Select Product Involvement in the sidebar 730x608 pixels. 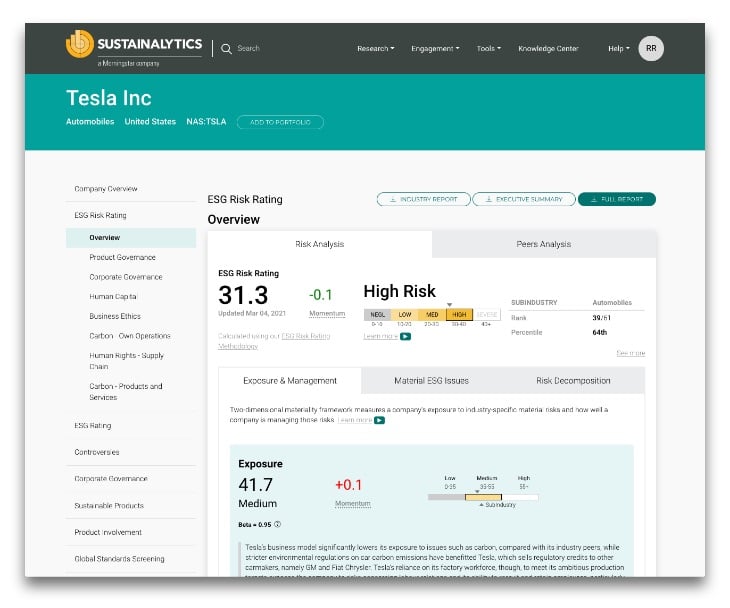[x=108, y=532]
